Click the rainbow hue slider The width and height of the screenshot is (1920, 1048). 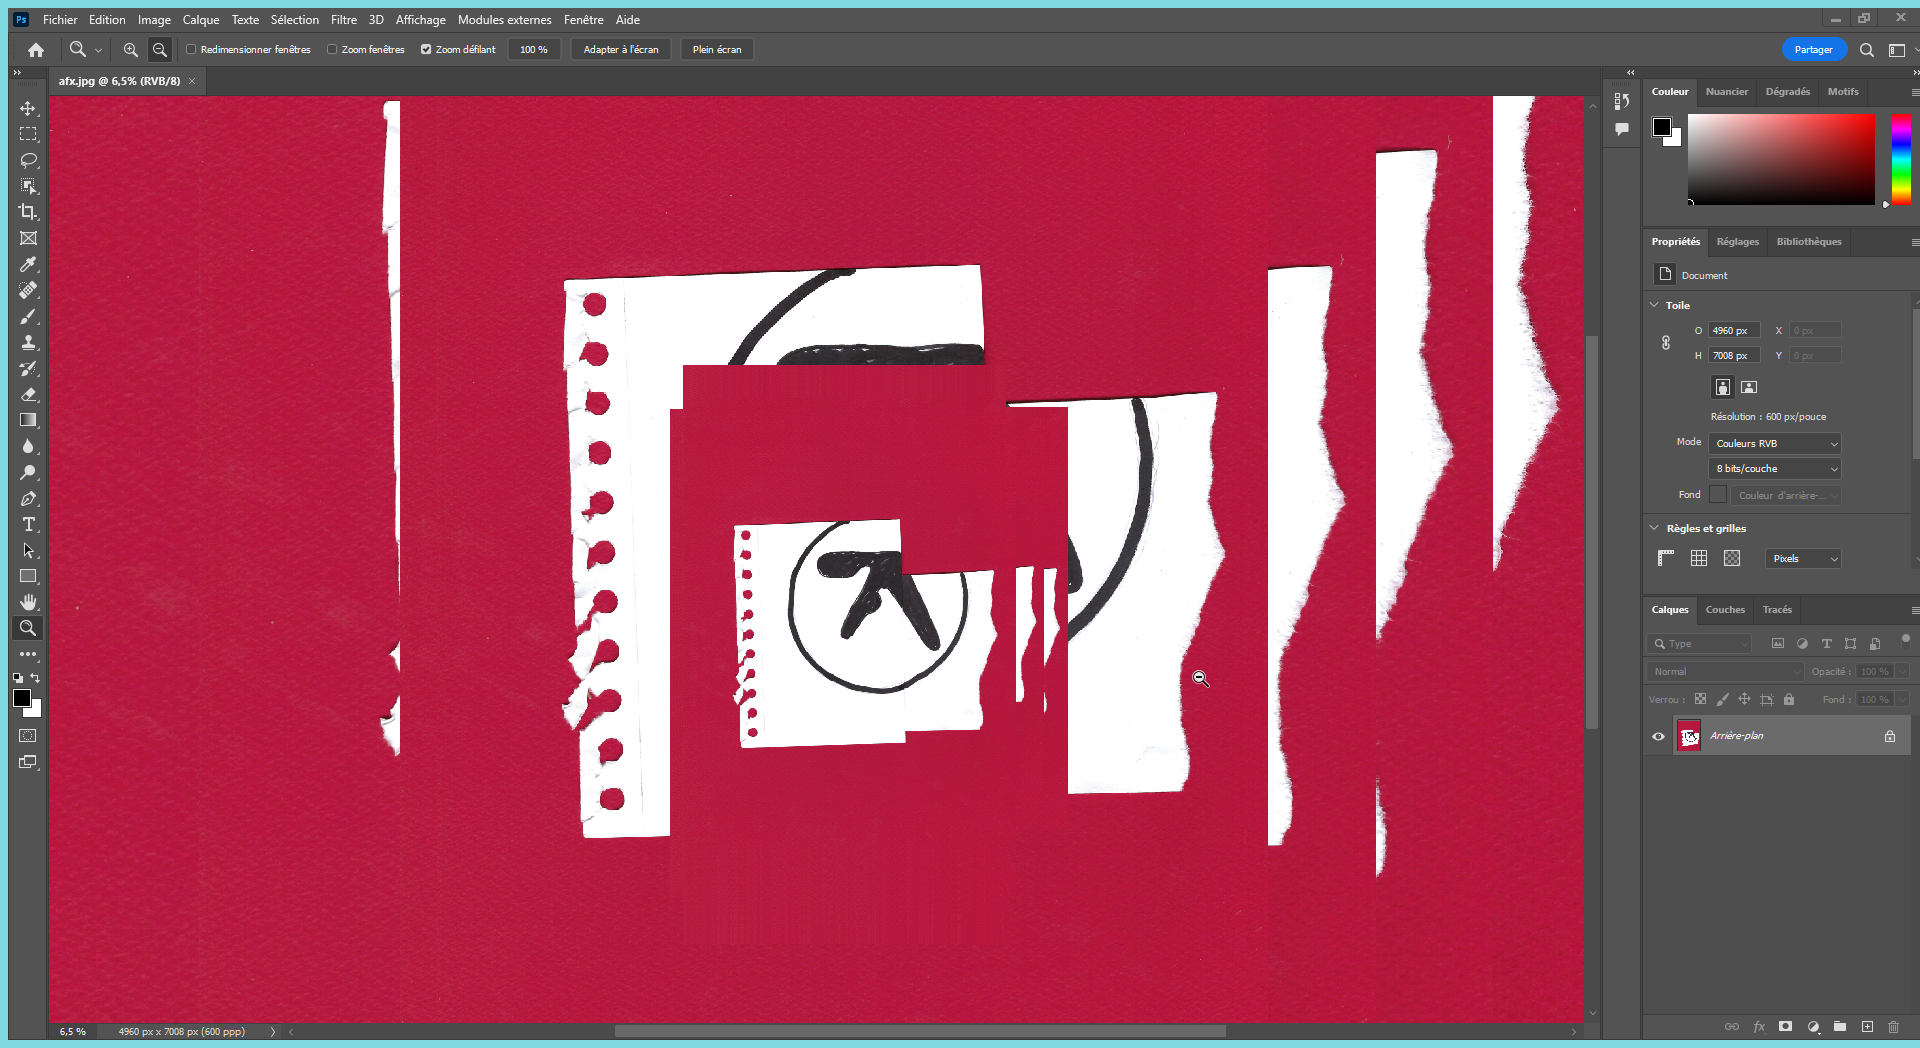pyautogui.click(x=1901, y=160)
